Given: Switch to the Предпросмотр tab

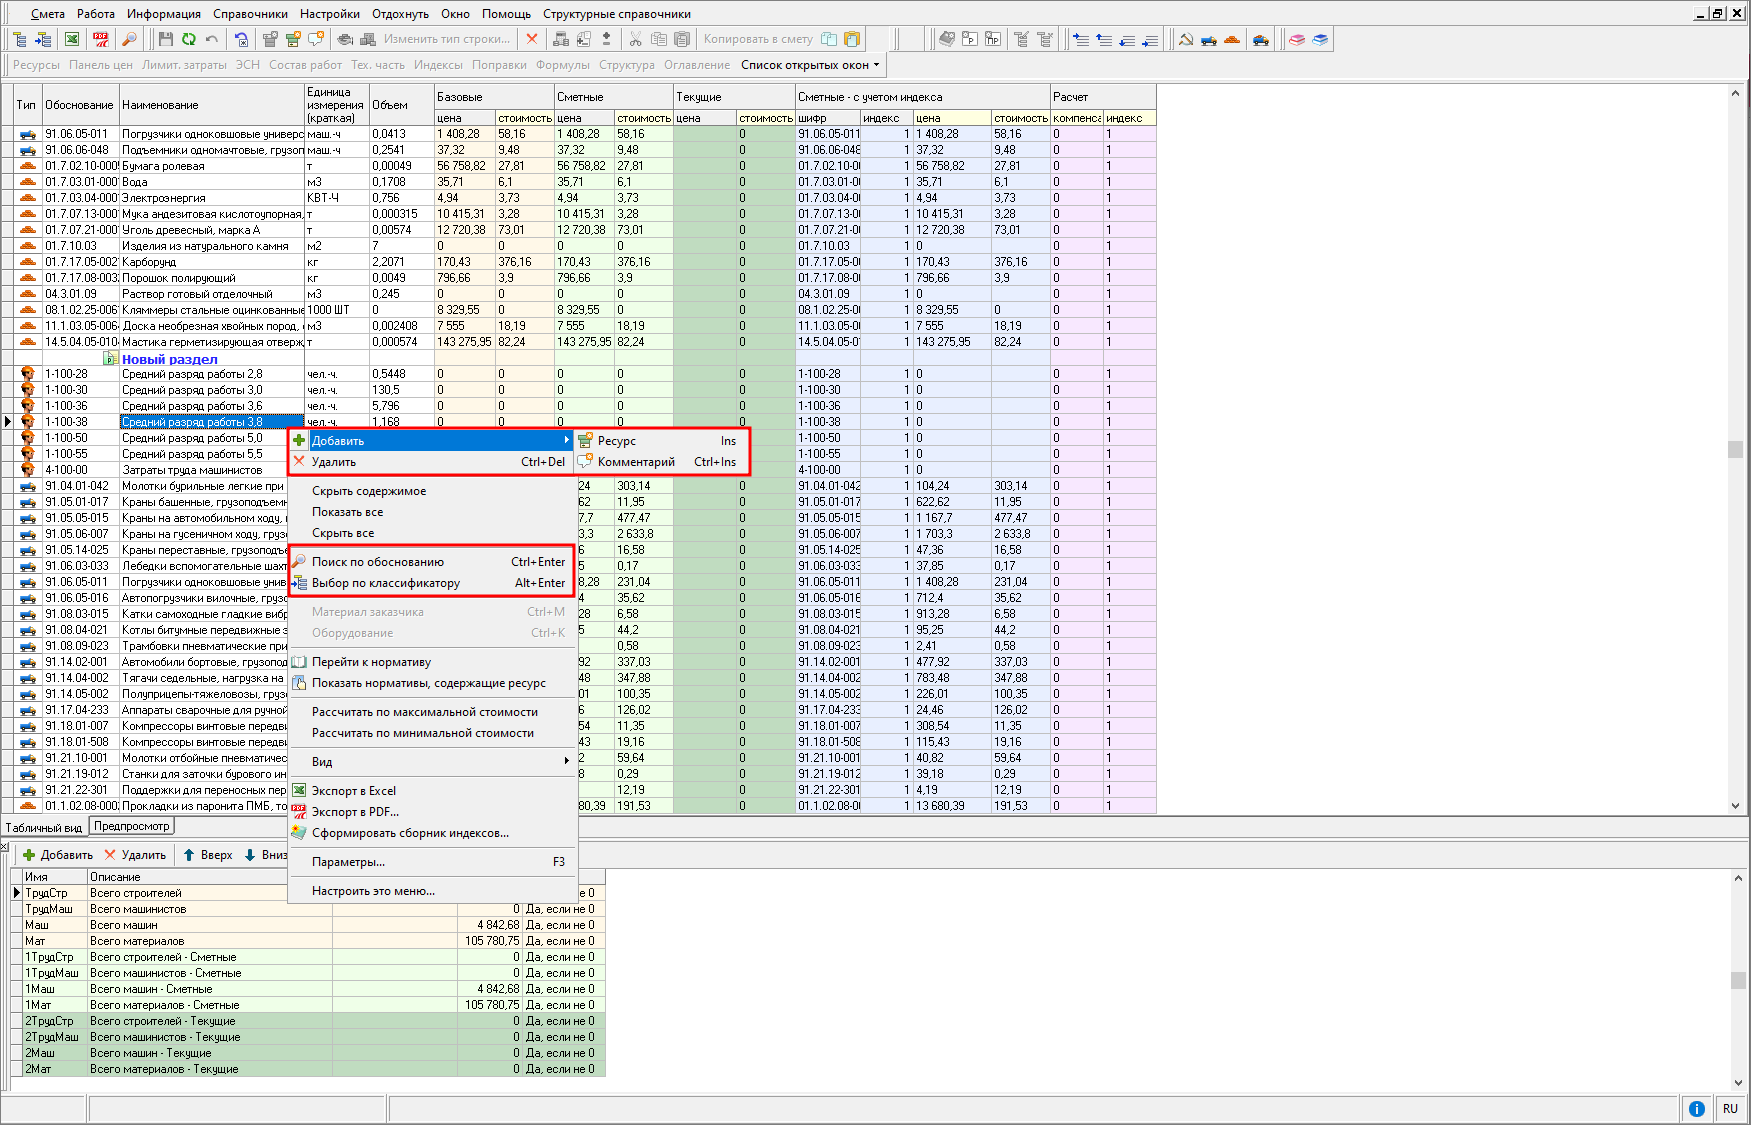Looking at the screenshot, I should [x=132, y=826].
